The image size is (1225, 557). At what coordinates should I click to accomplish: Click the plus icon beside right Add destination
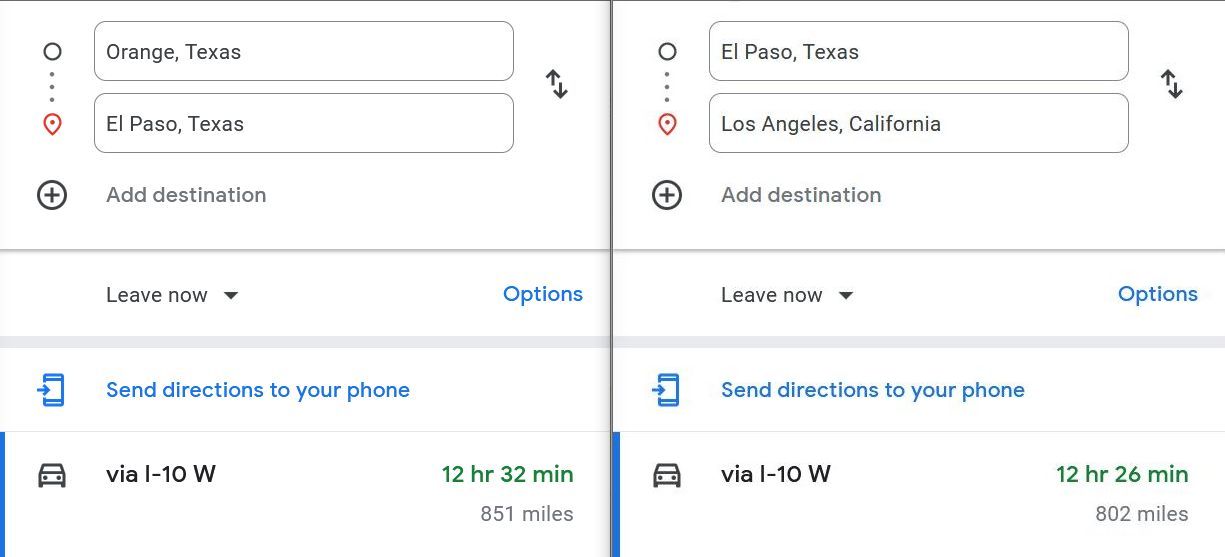667,195
